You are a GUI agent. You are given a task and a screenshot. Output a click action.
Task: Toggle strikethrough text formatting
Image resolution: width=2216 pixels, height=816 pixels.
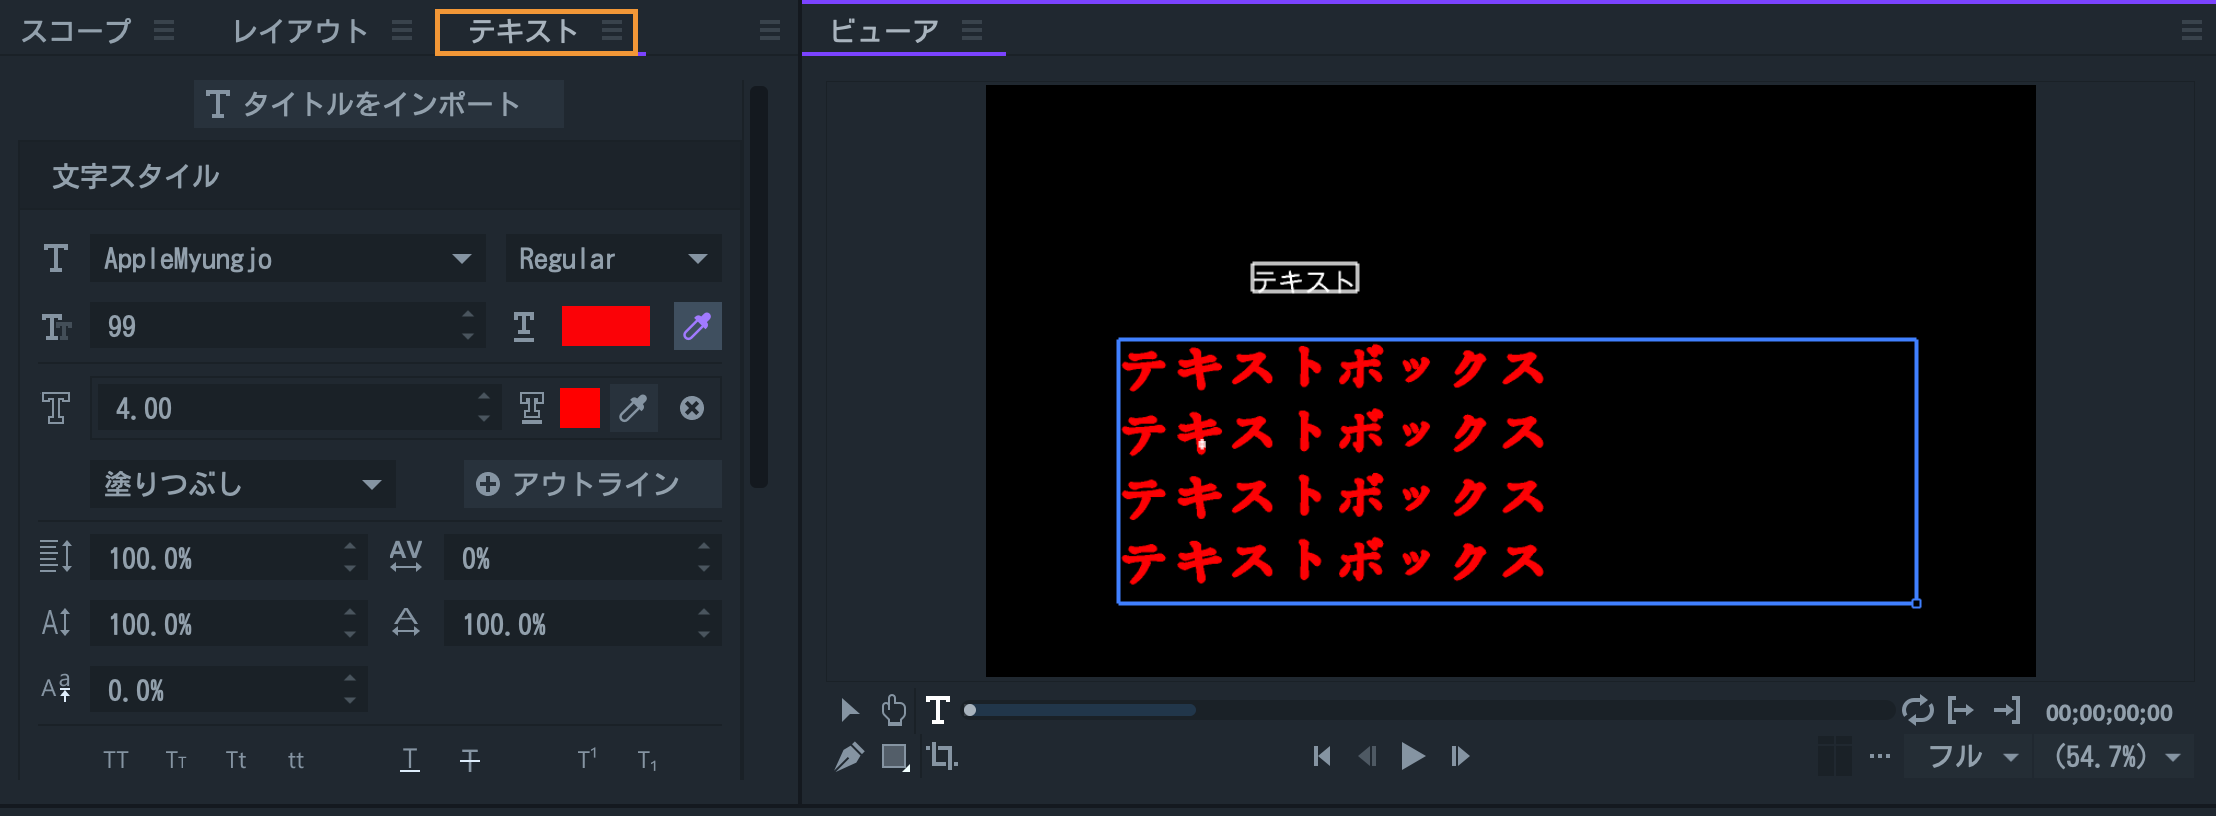coord(470,760)
